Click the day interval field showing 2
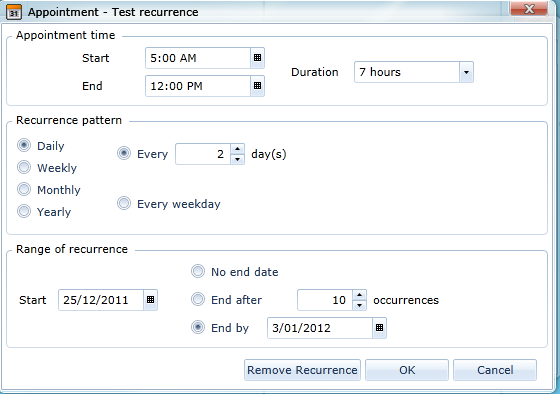This screenshot has height=394, width=560. coord(203,154)
